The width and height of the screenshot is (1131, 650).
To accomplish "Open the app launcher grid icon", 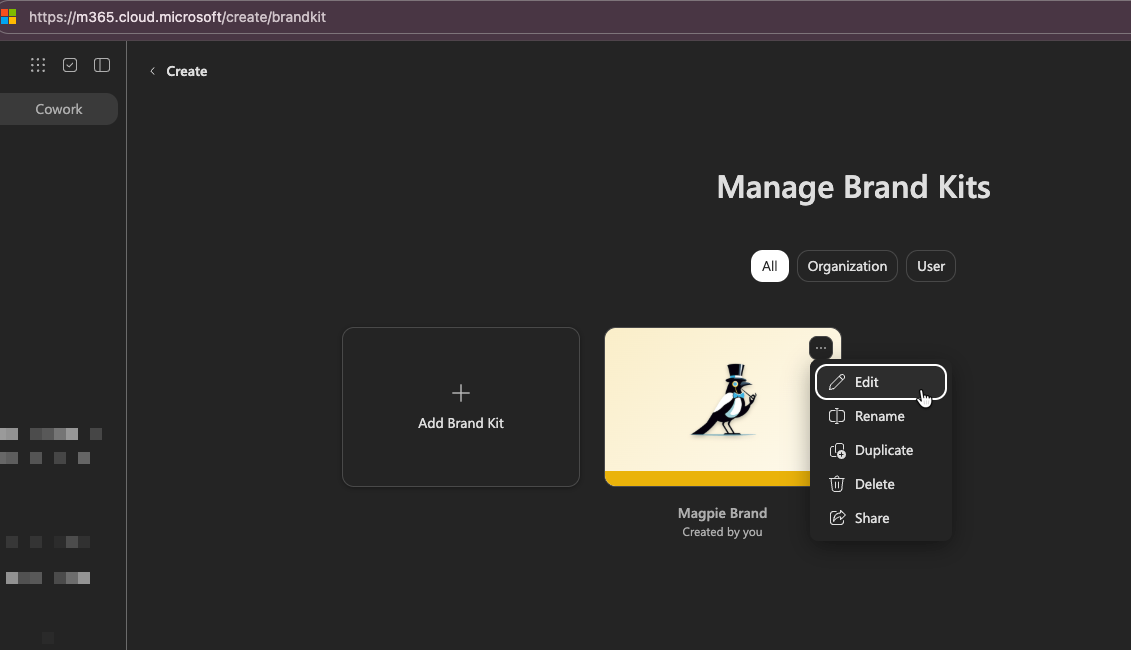I will 38,65.
